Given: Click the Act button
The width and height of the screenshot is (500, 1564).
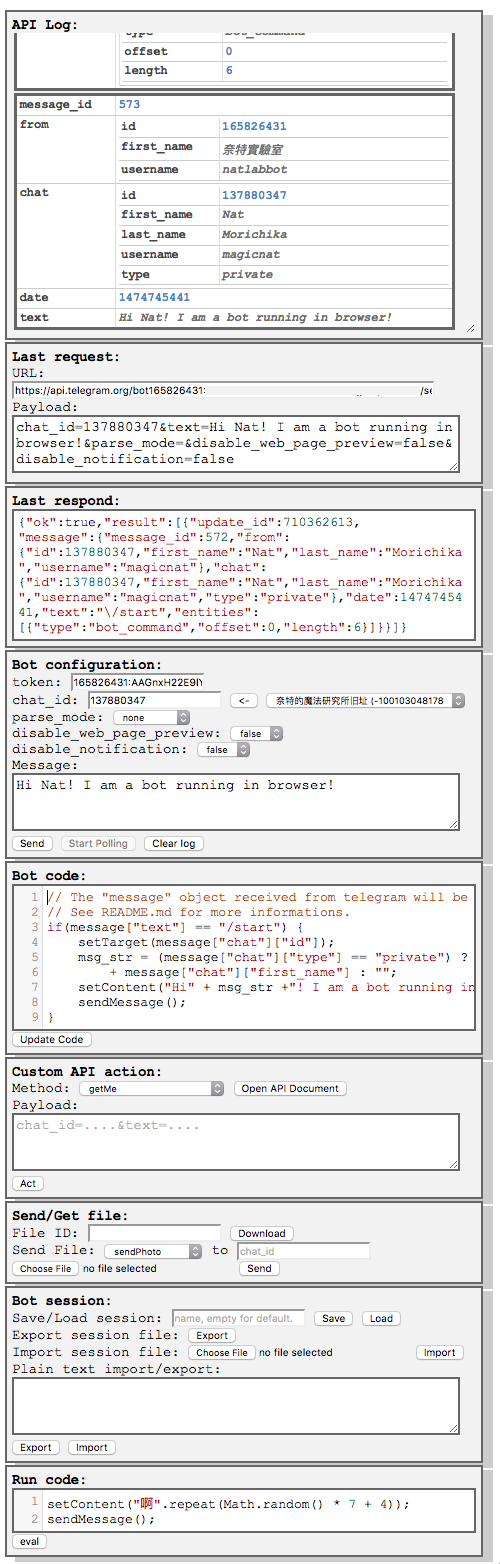Looking at the screenshot, I should click(x=28, y=1183).
